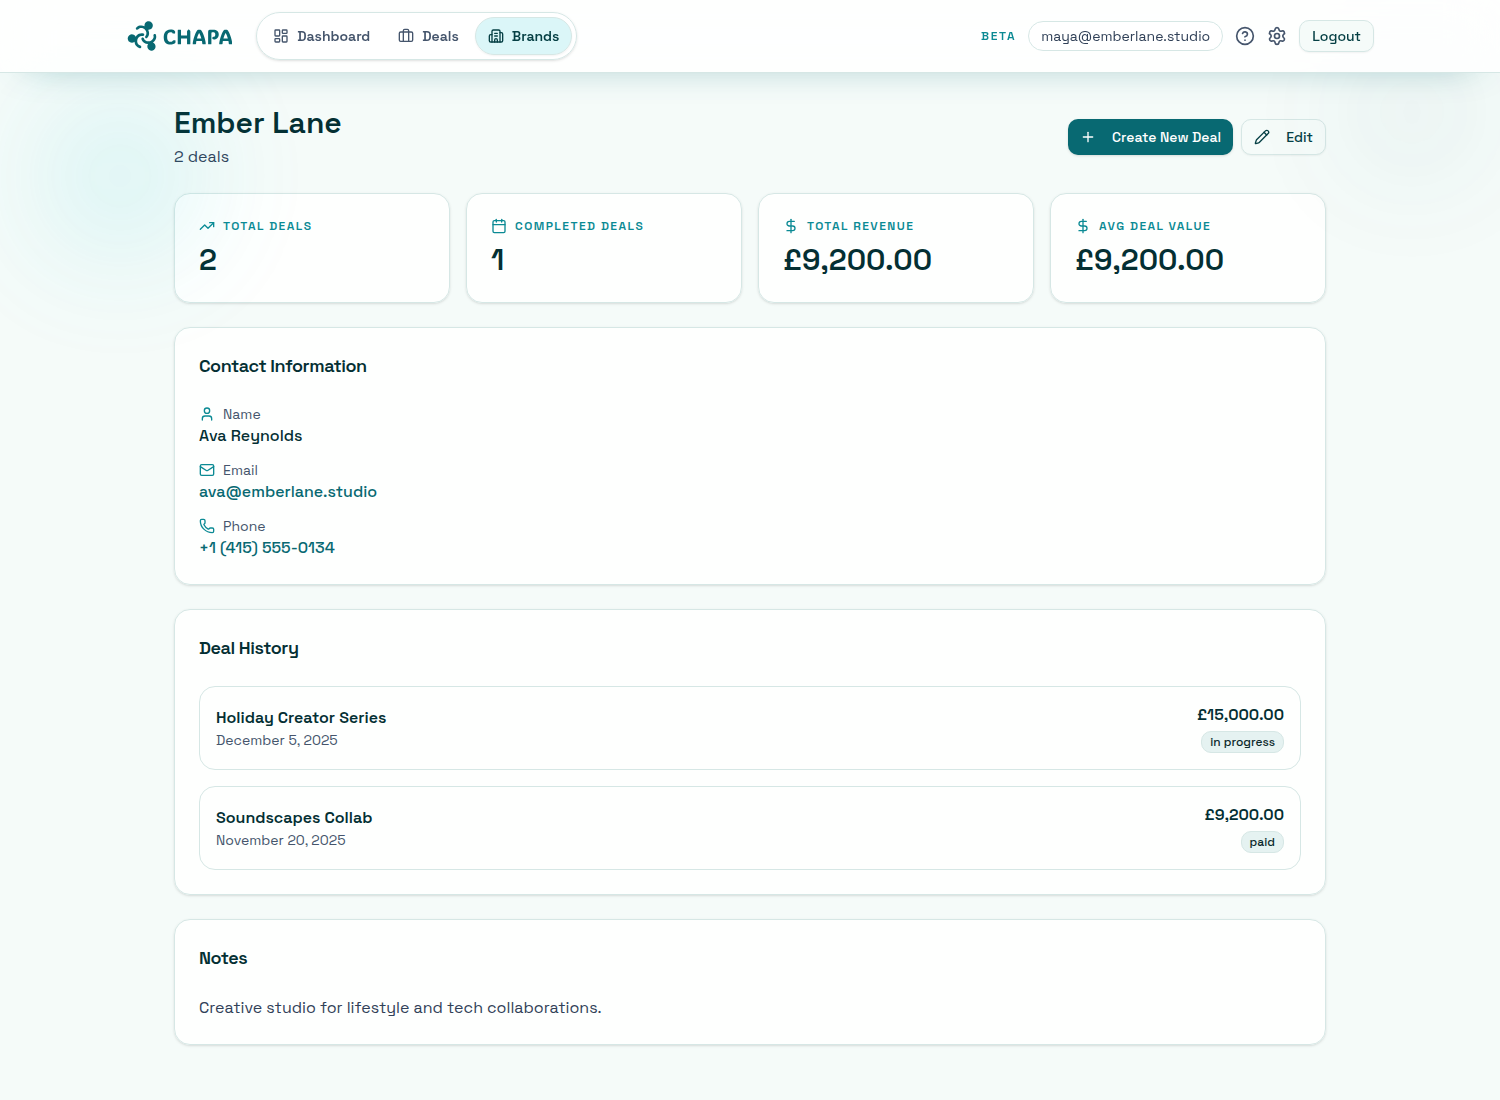Click the maya@emberlane.studio account field
Screen dimensions: 1500x1100
pyautogui.click(x=1125, y=35)
